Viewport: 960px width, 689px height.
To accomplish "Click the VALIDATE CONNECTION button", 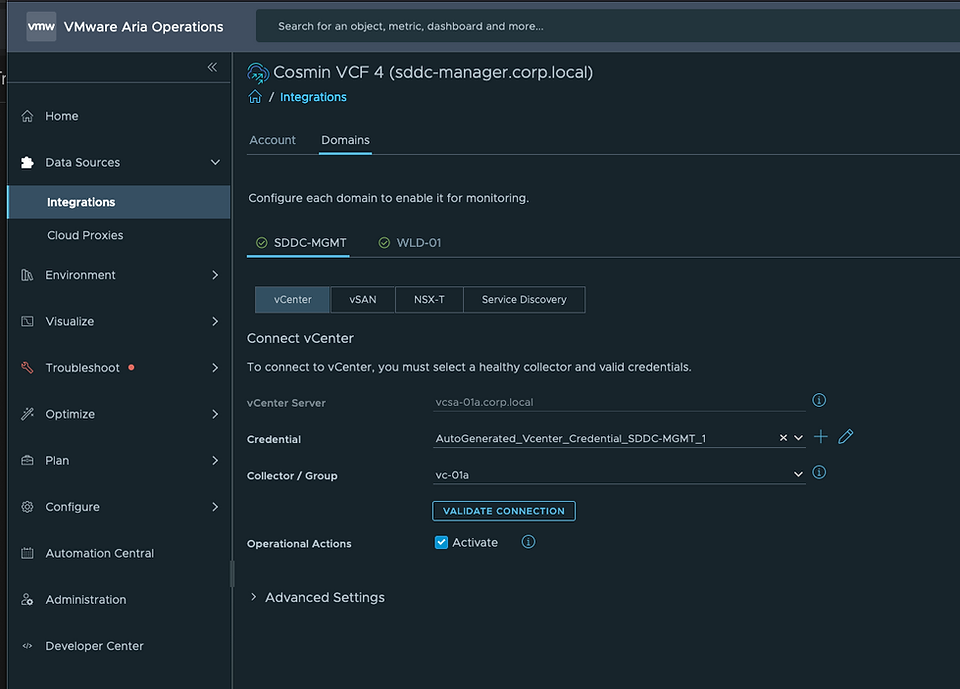I will point(504,511).
